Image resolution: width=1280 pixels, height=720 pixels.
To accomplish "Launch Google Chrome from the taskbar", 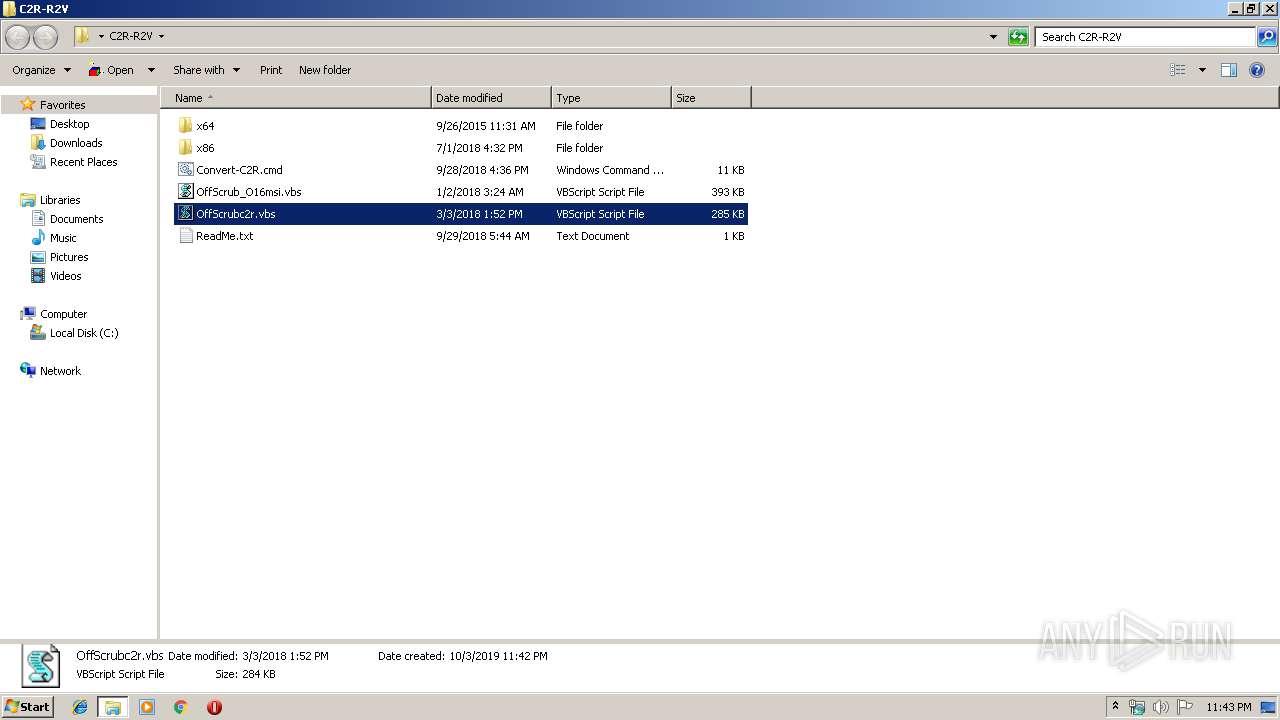I will [x=180, y=707].
